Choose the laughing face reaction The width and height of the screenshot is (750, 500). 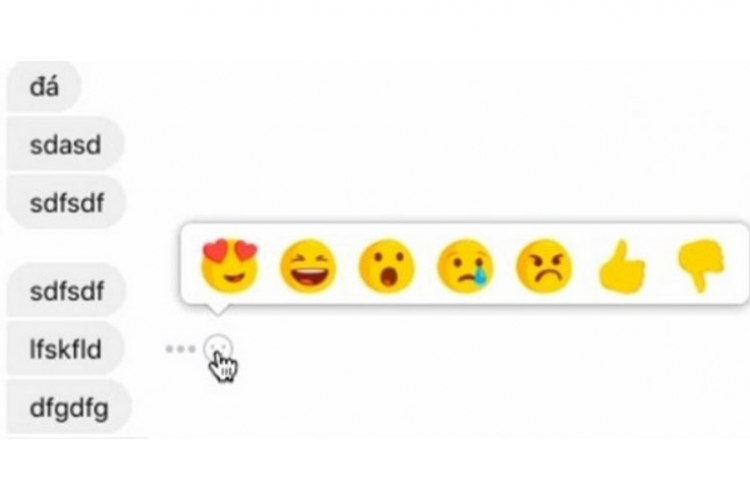click(x=308, y=266)
